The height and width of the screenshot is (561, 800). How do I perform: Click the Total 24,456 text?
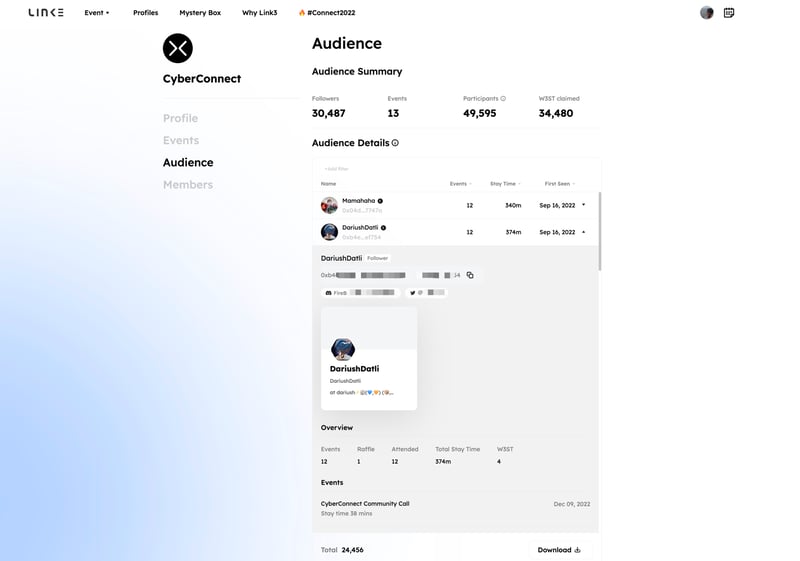[x=342, y=550]
